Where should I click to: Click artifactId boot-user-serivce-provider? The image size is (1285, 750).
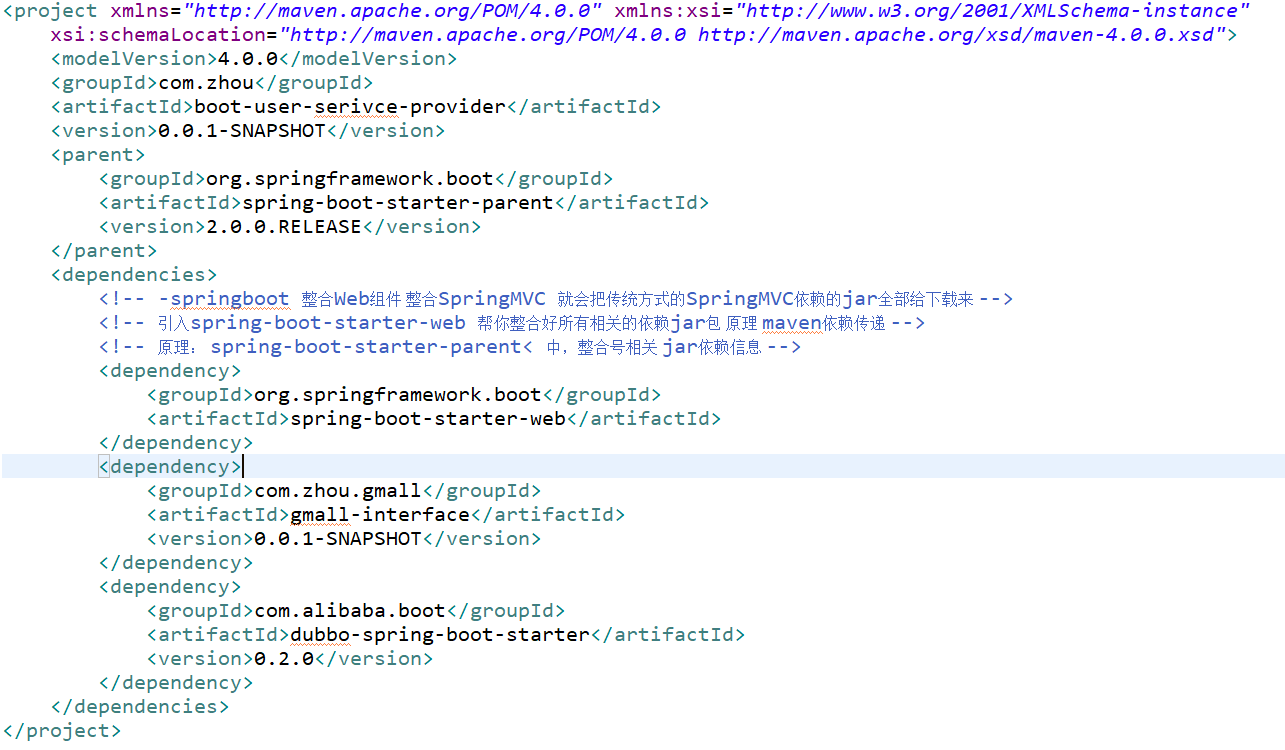tap(350, 107)
